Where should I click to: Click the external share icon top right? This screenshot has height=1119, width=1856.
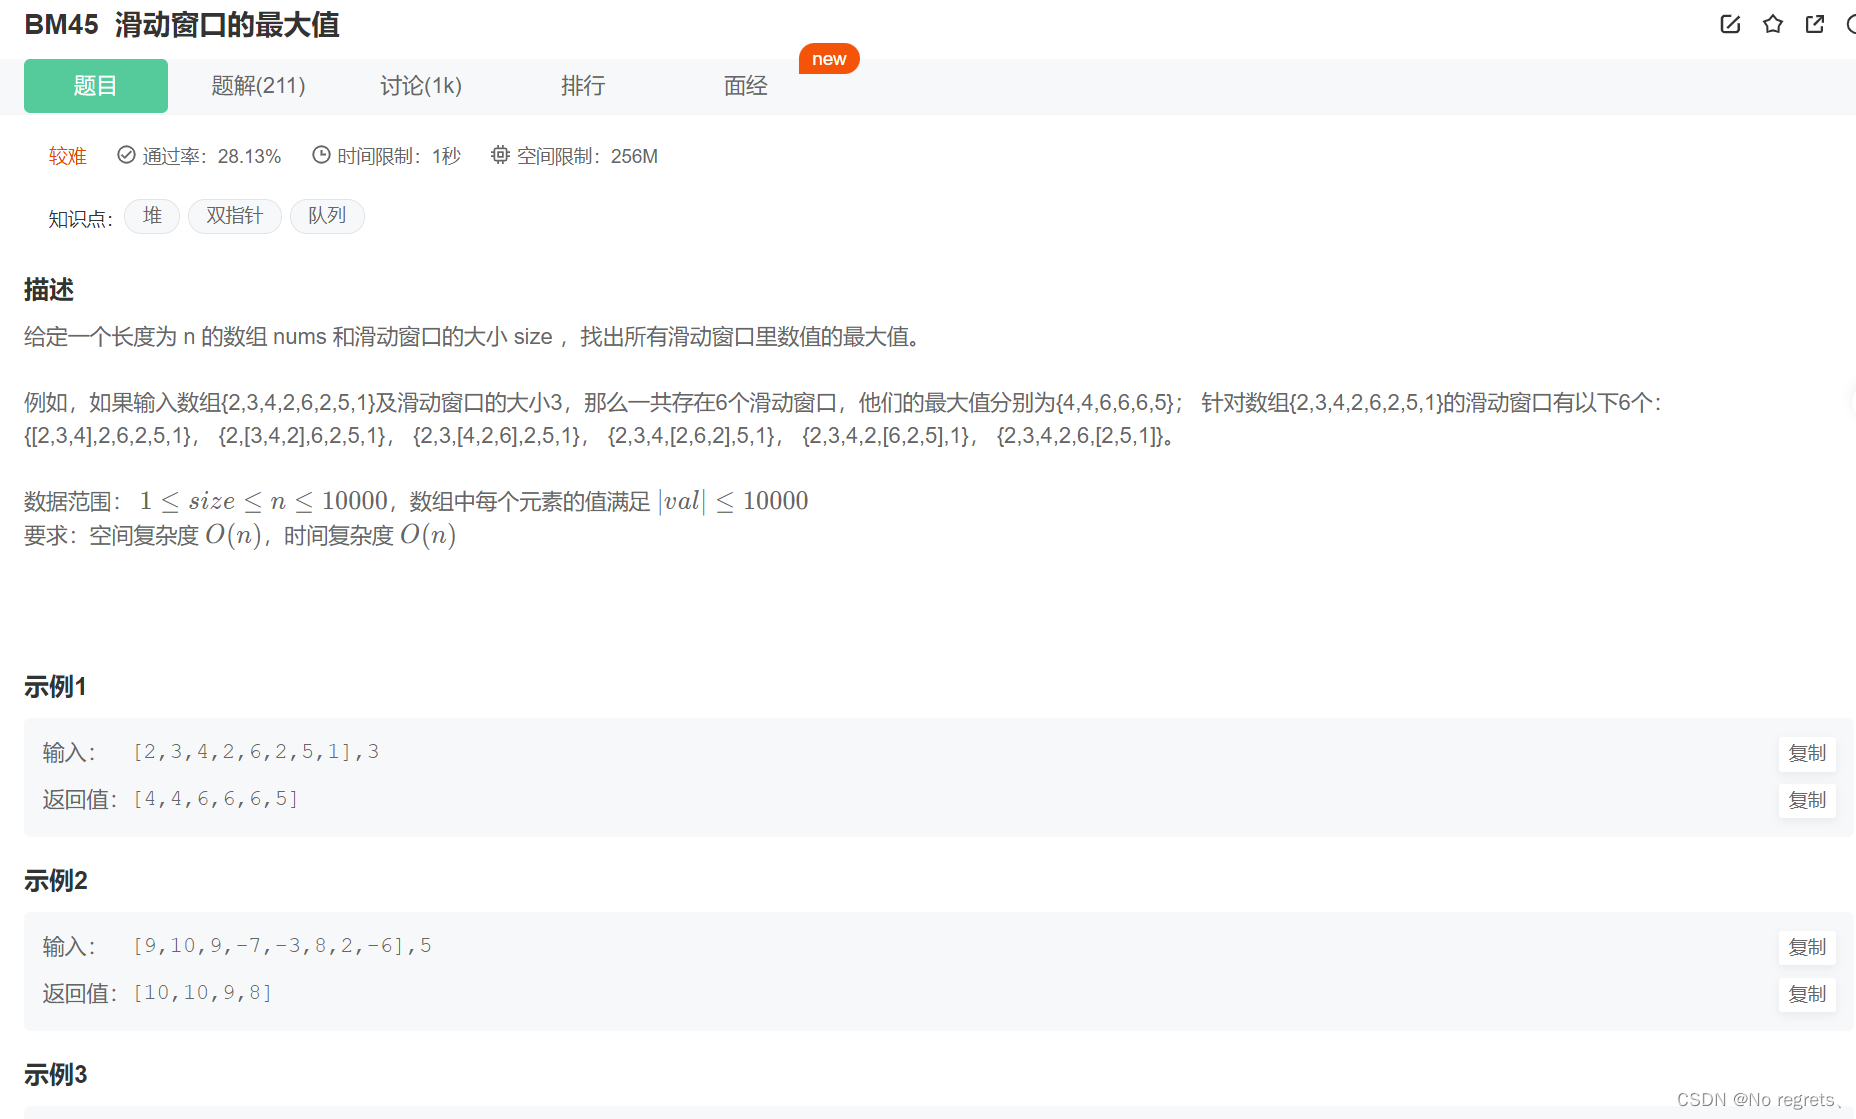[x=1815, y=24]
